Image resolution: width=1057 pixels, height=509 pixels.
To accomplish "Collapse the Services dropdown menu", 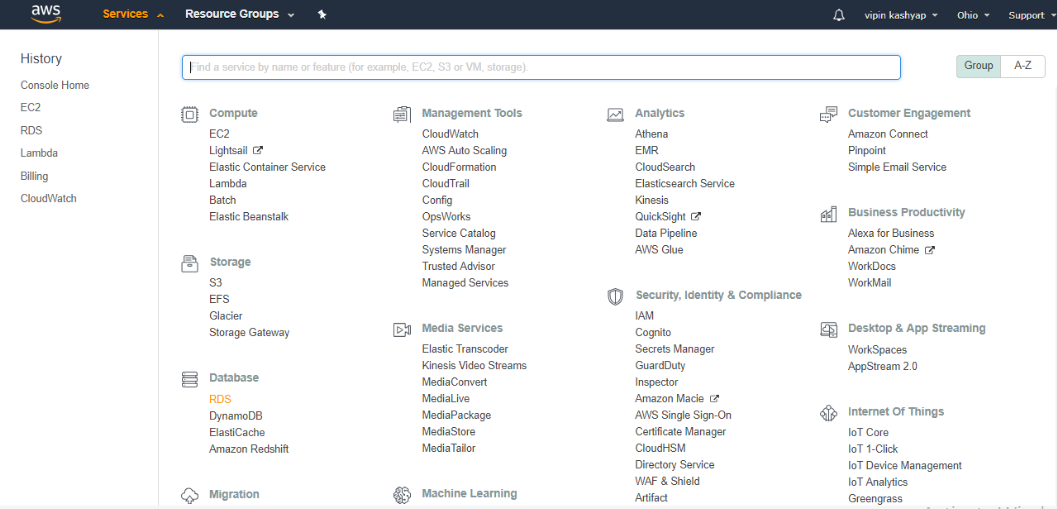I will 133,15.
